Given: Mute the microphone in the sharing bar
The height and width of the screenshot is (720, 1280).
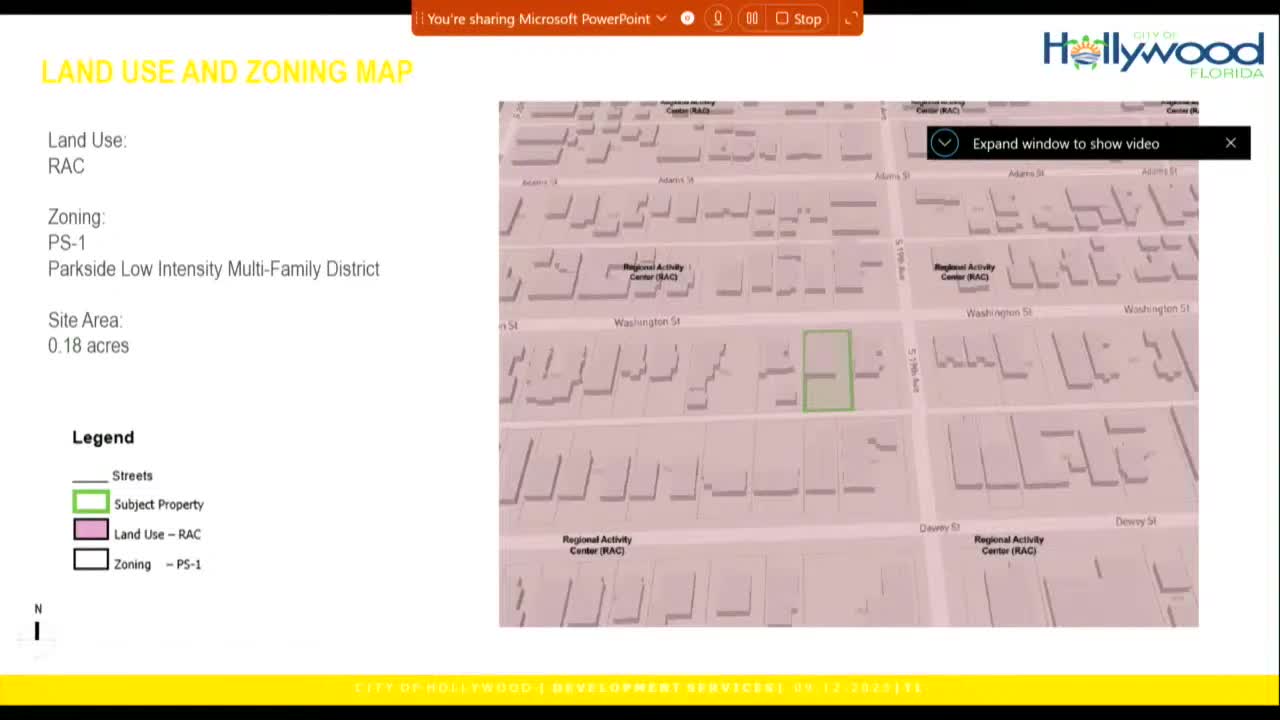Looking at the screenshot, I should [x=717, y=18].
